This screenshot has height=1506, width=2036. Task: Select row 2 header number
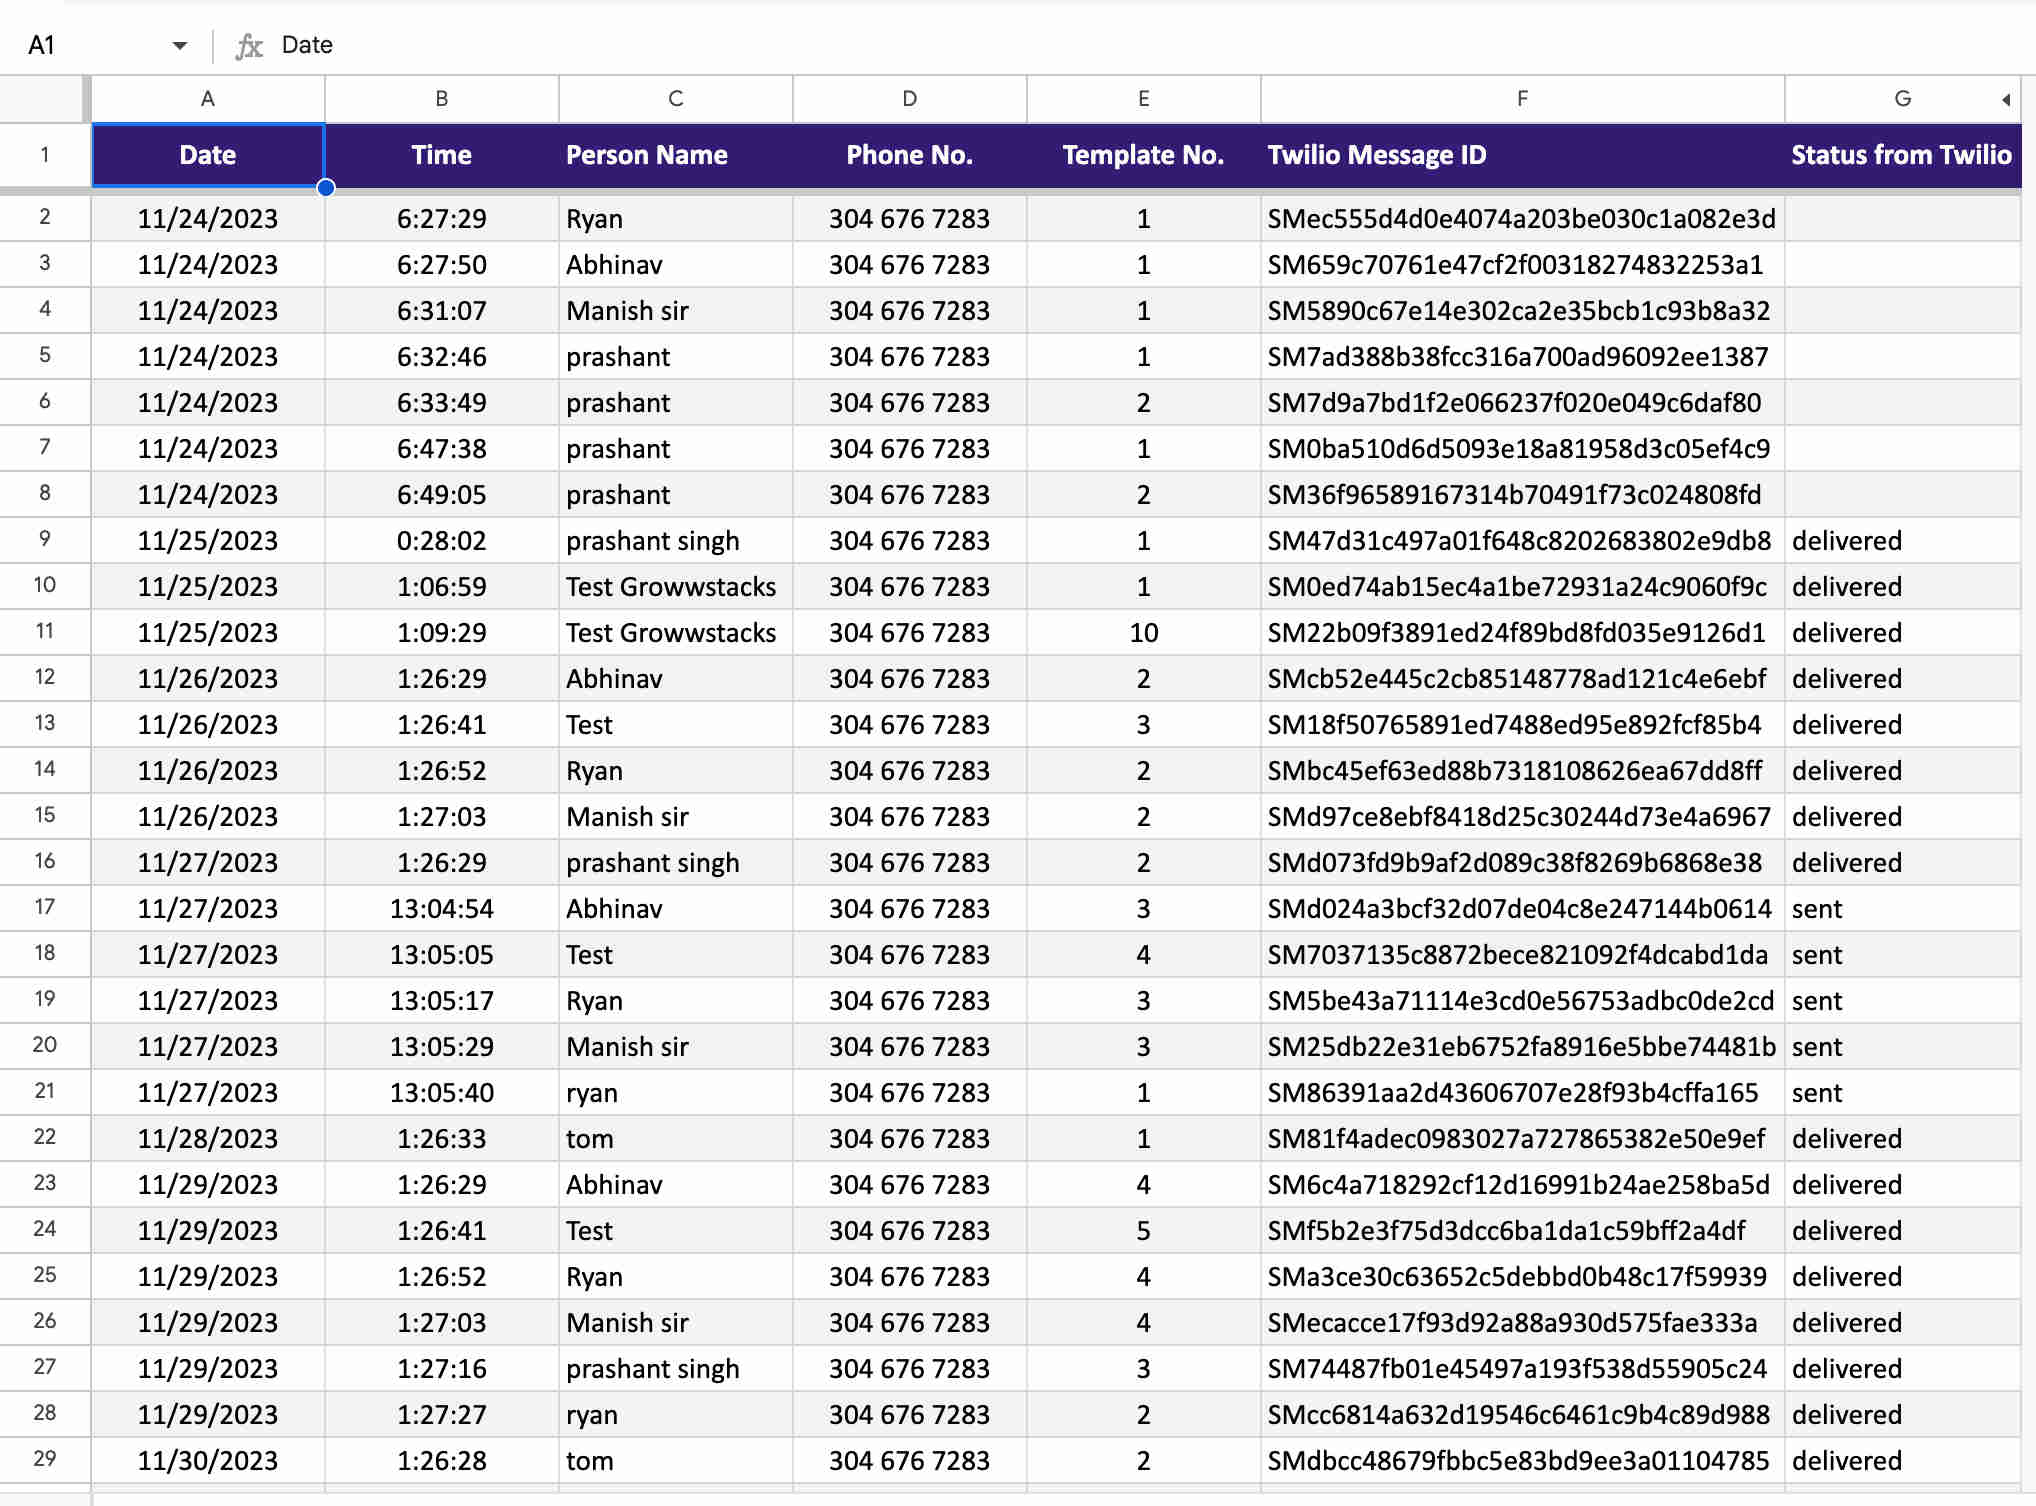45,218
